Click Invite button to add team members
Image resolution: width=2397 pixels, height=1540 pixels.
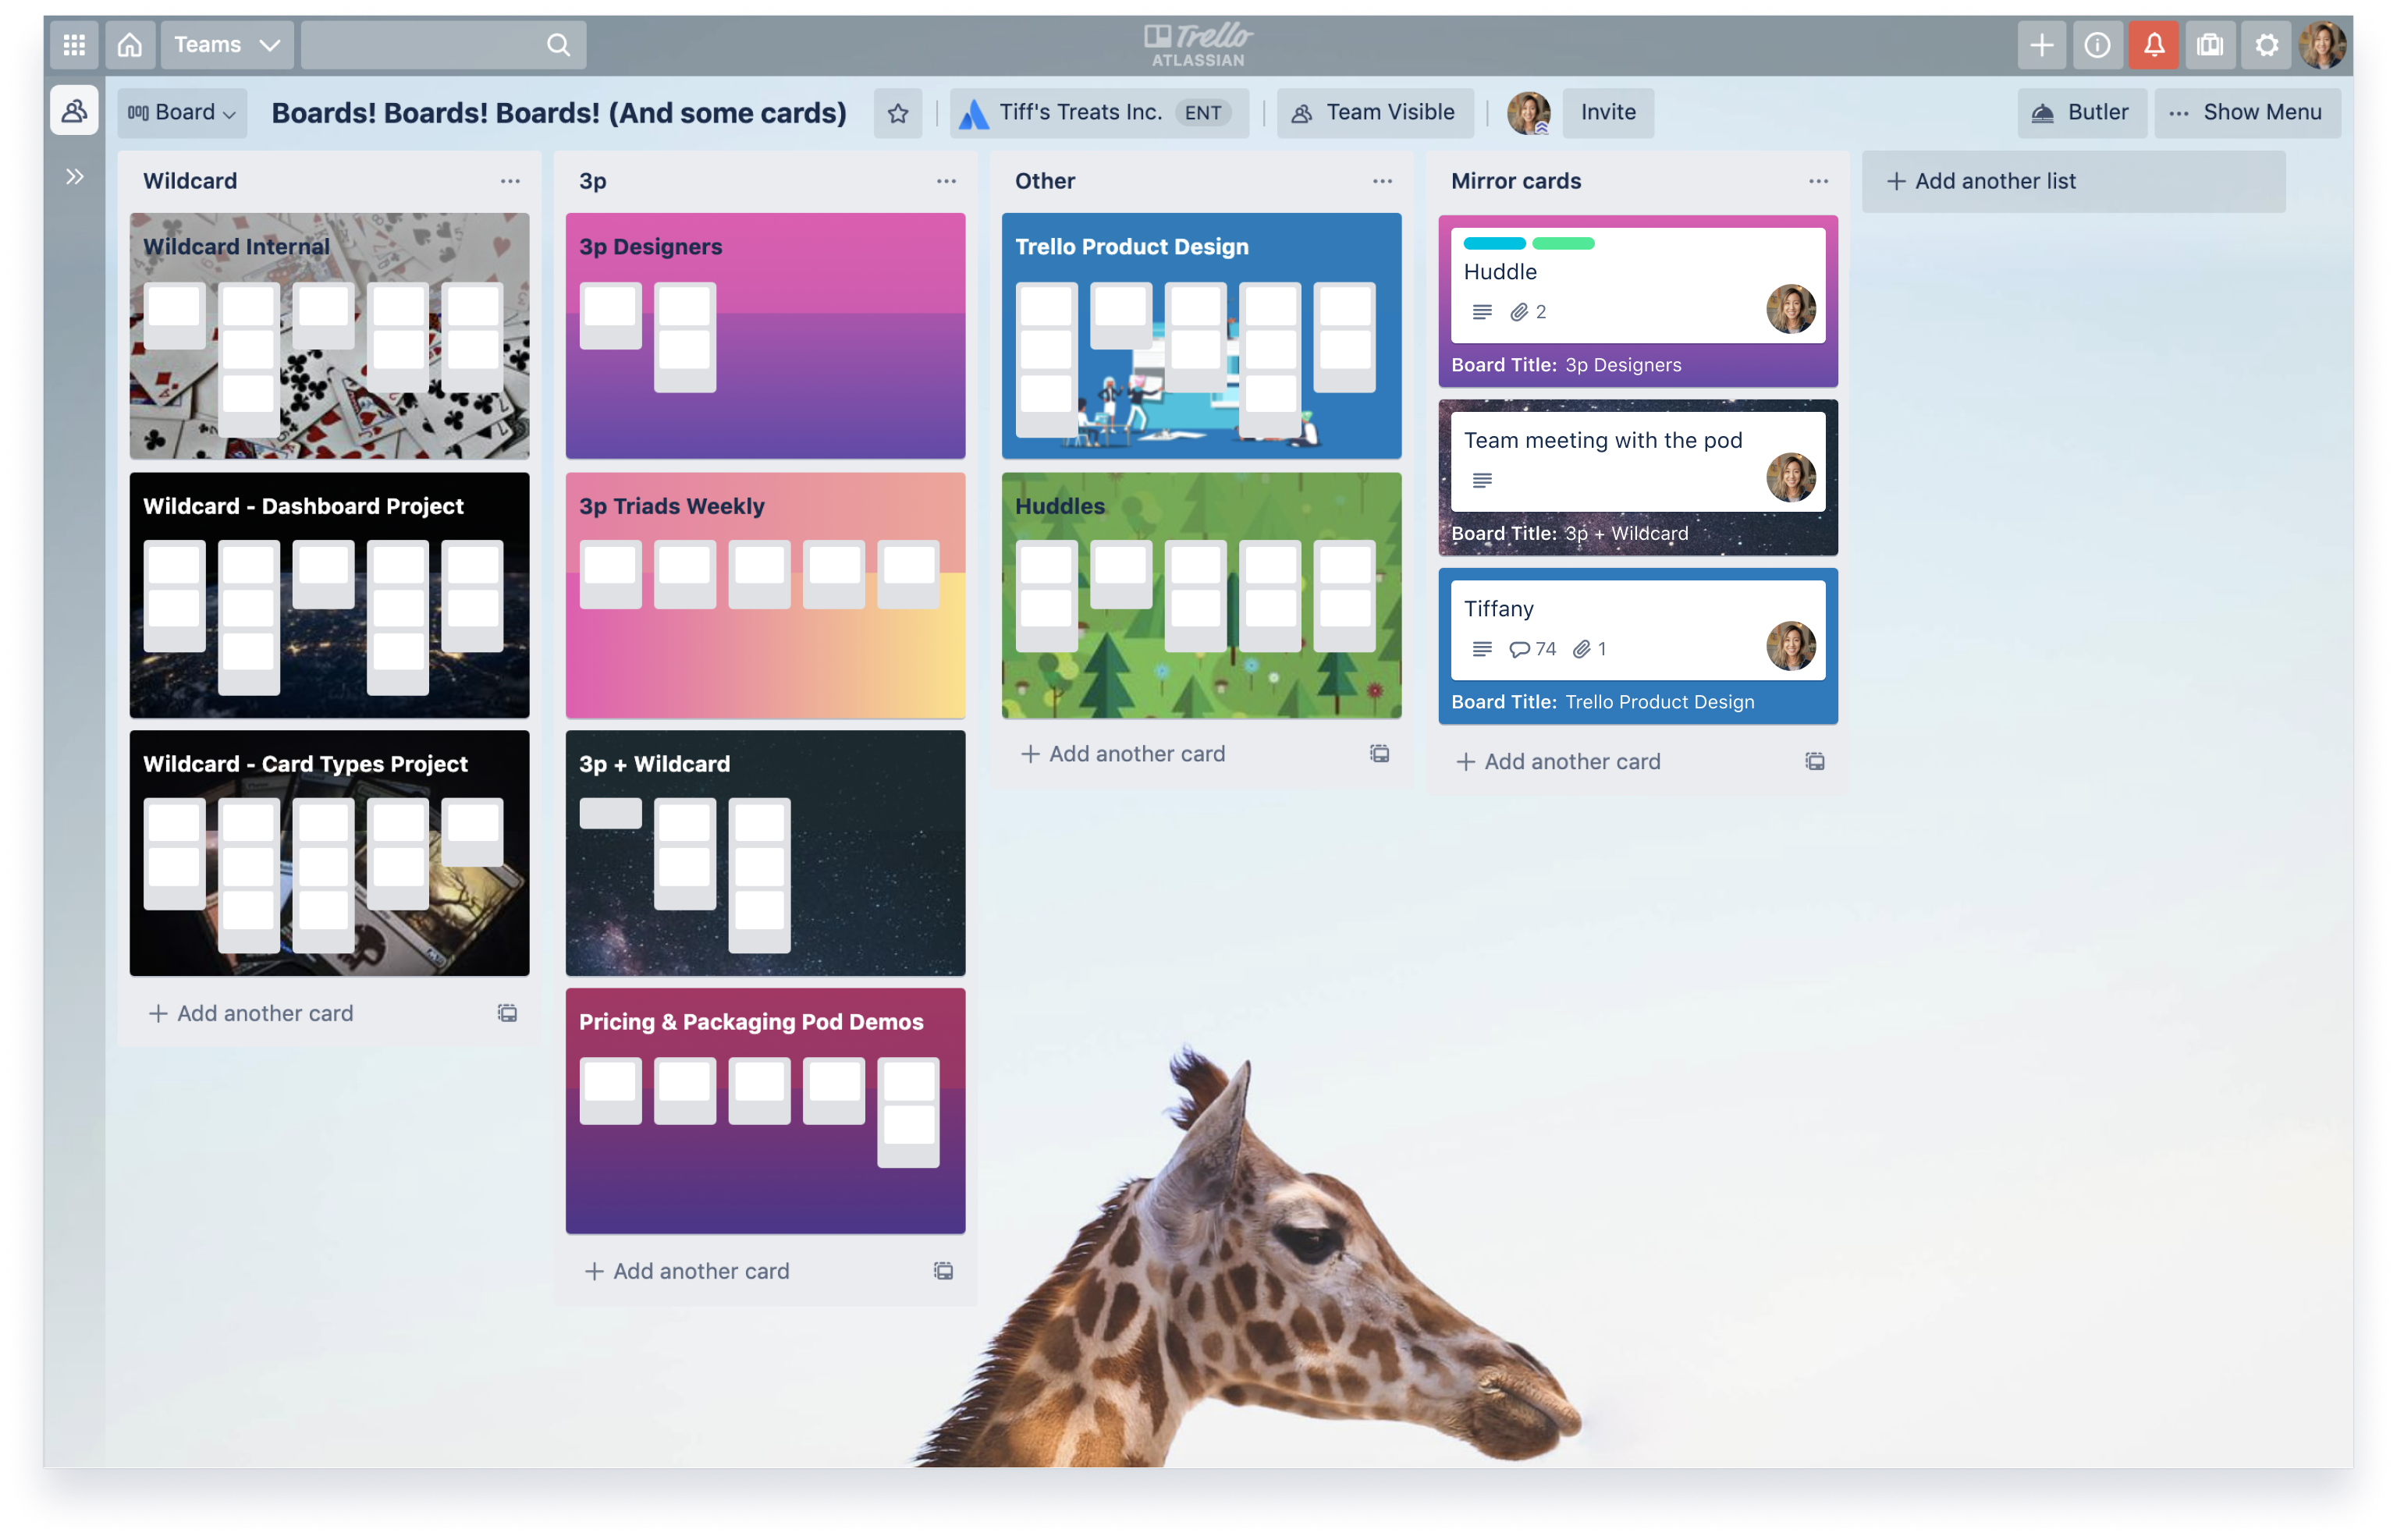tap(1607, 112)
